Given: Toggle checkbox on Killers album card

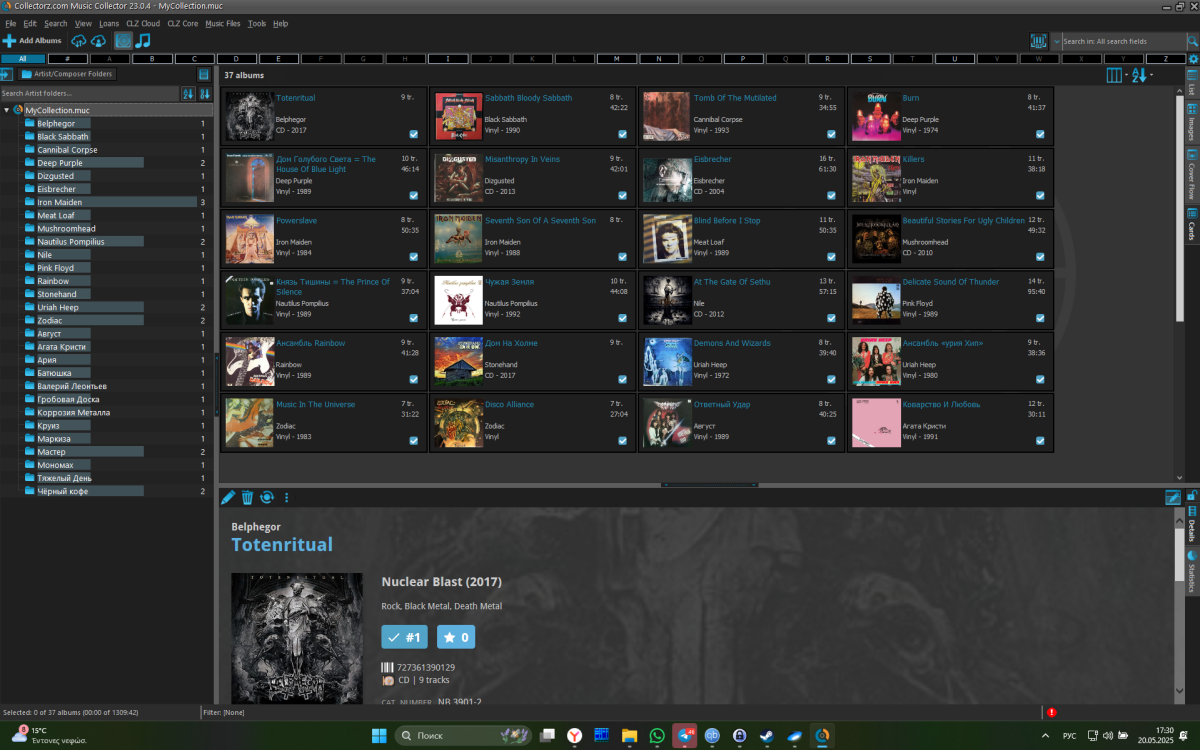Looking at the screenshot, I should (1040, 195).
